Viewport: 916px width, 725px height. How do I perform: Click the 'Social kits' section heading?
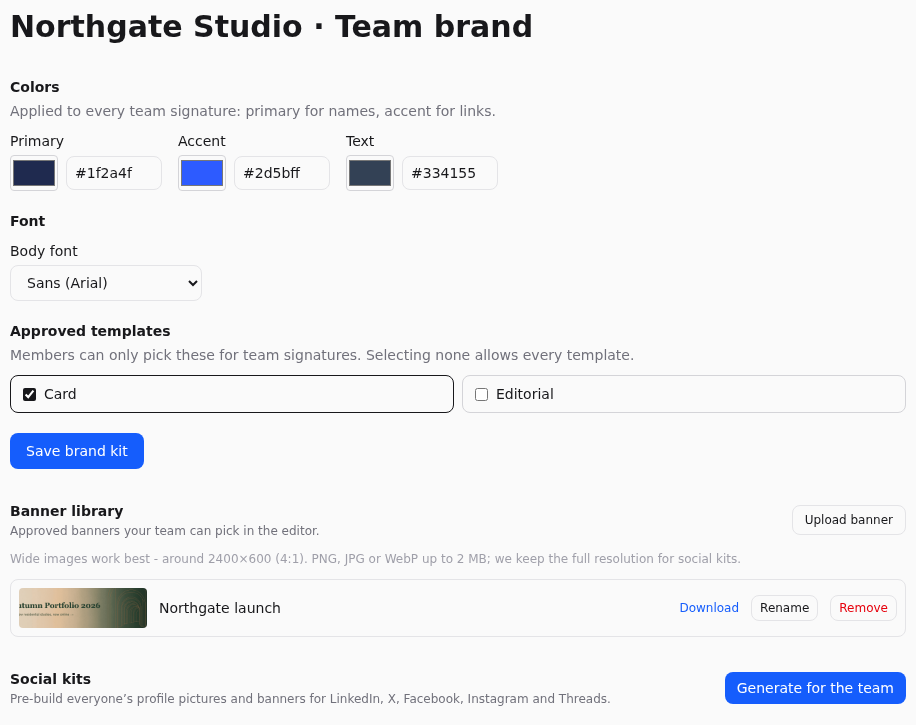[51, 679]
